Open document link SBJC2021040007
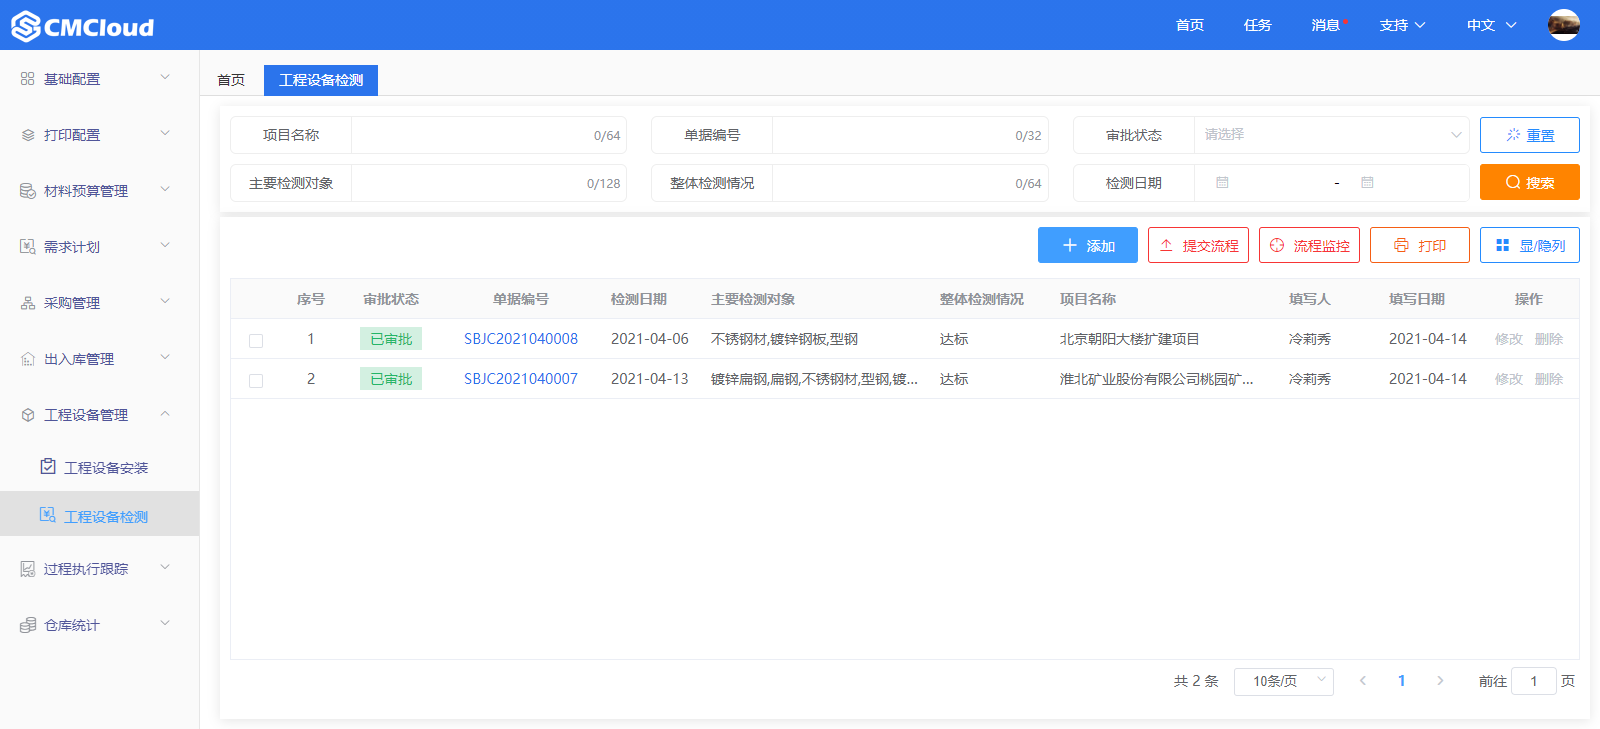Viewport: 1600px width, 729px height. tap(521, 379)
